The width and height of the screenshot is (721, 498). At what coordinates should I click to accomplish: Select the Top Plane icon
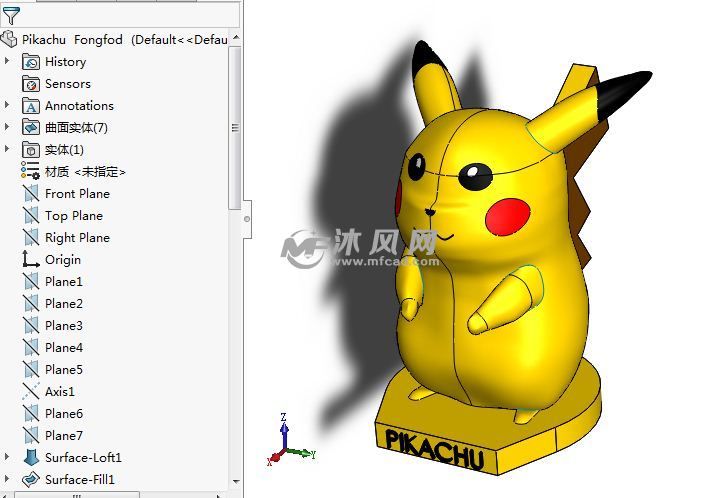pos(31,216)
